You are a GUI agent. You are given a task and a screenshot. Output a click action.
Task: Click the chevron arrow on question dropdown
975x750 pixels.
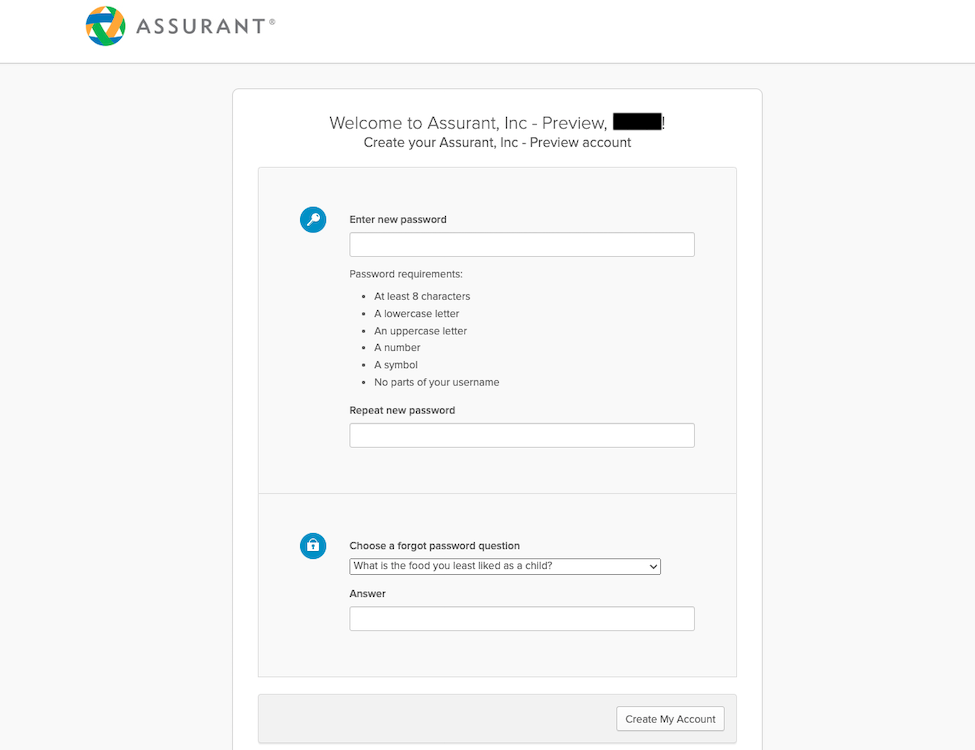point(653,567)
